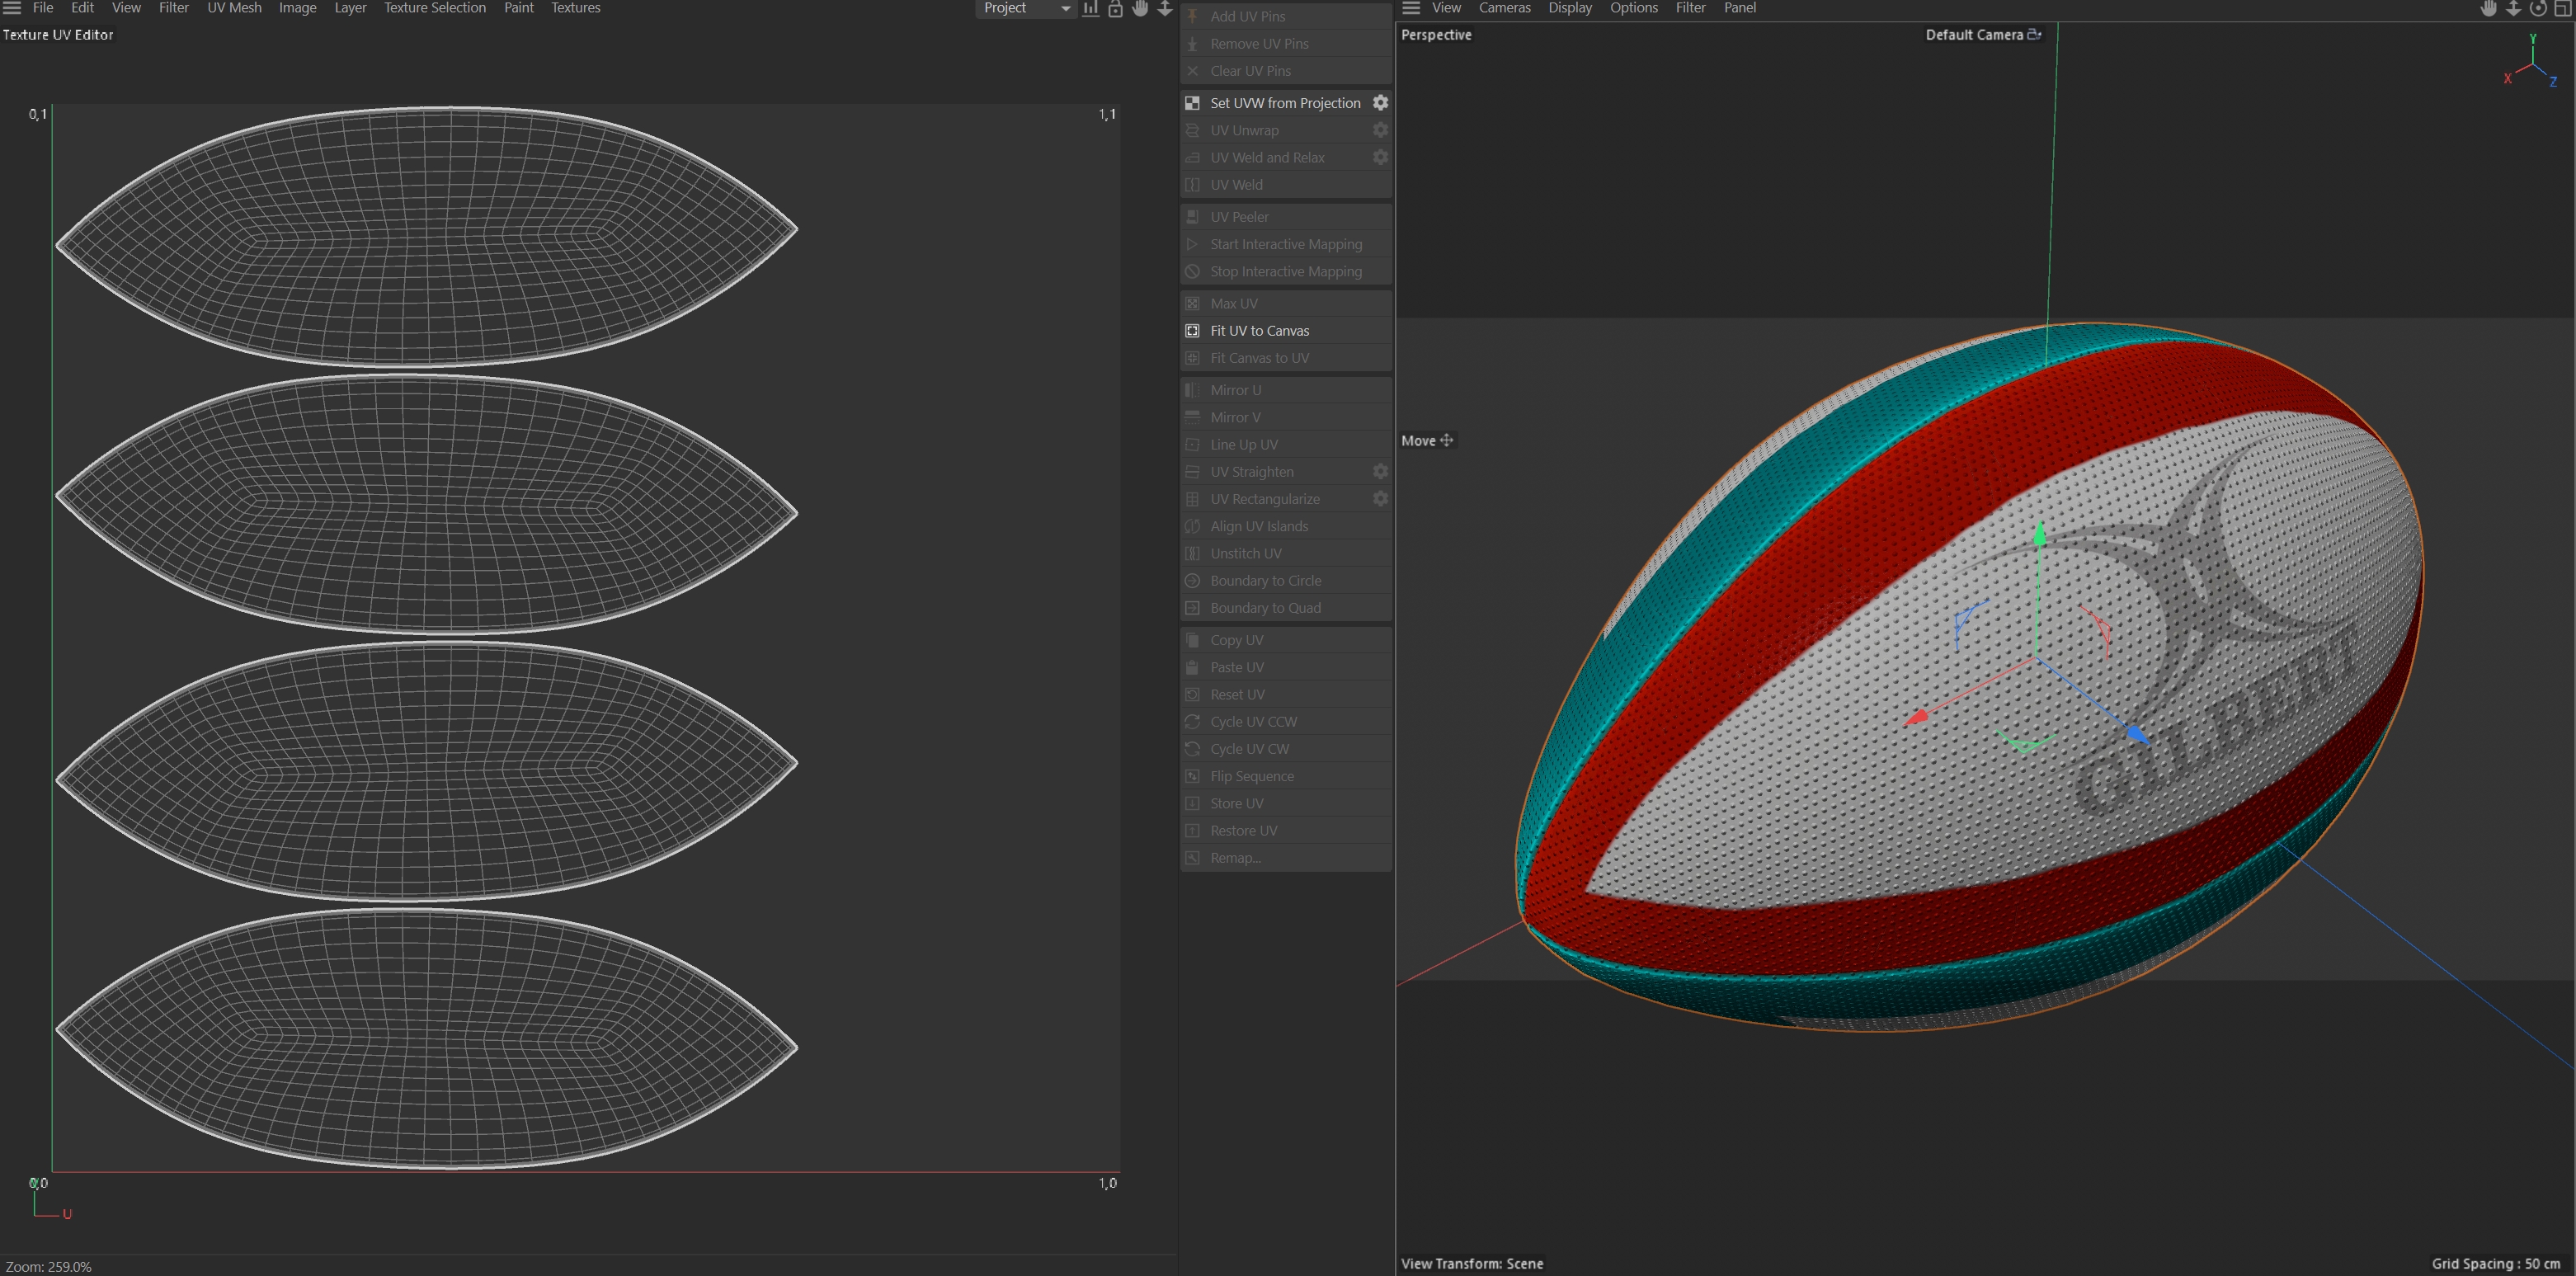Click the viewport zoom dolly arrow icon
The width and height of the screenshot is (2576, 1276).
point(2513,9)
